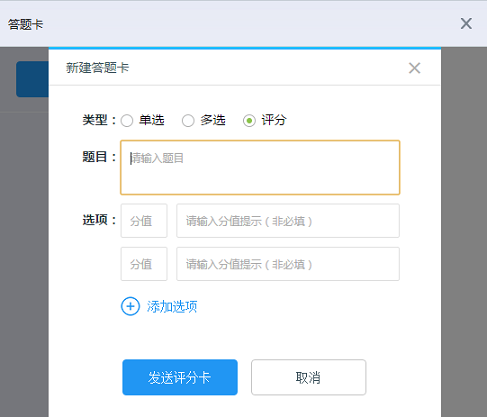Click the second 分值 score field

[144, 264]
